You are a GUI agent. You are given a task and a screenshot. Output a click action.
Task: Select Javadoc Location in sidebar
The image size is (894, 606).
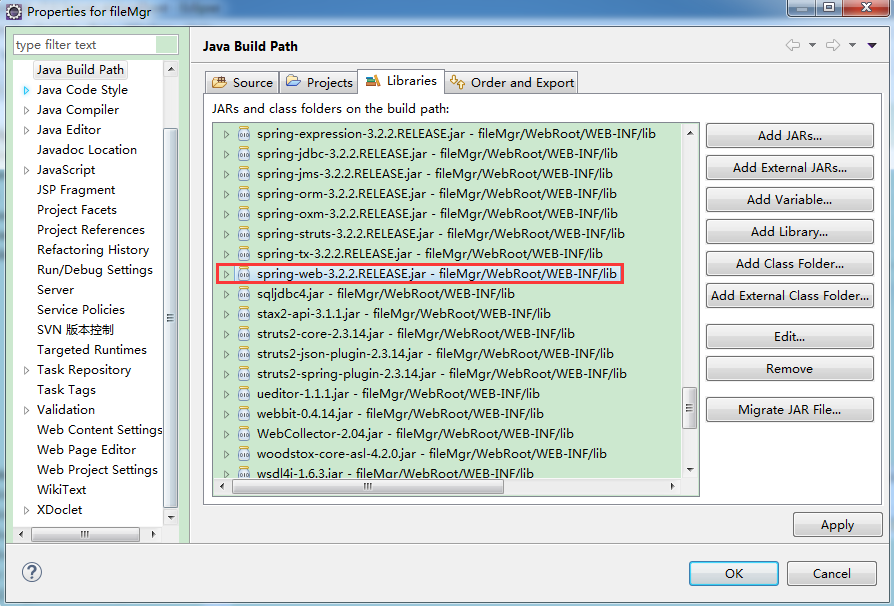point(87,150)
